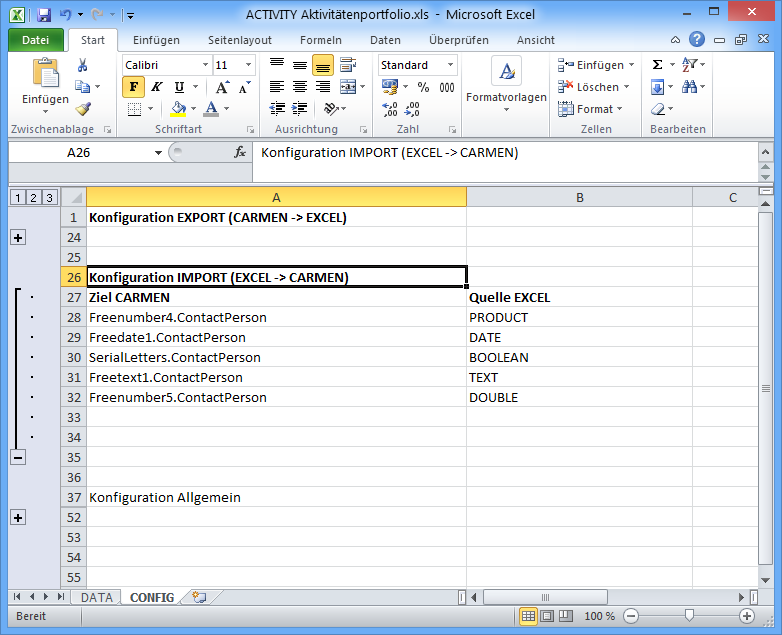
Task: Open the Calibri font name dropdown
Action: click(166, 65)
